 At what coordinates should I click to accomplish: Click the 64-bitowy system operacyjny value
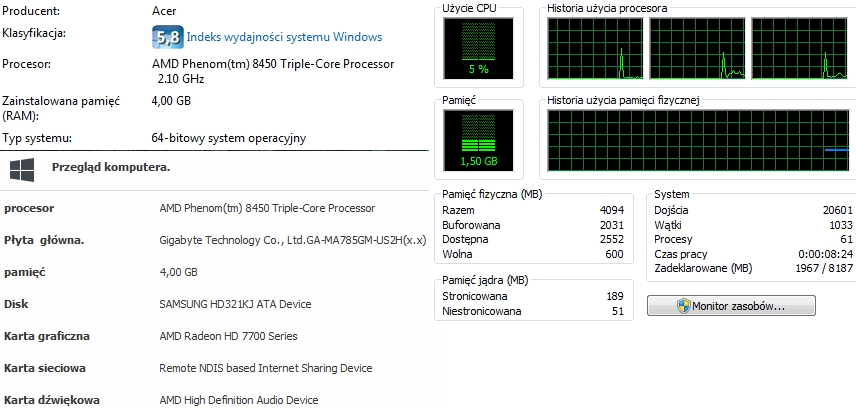[228, 138]
